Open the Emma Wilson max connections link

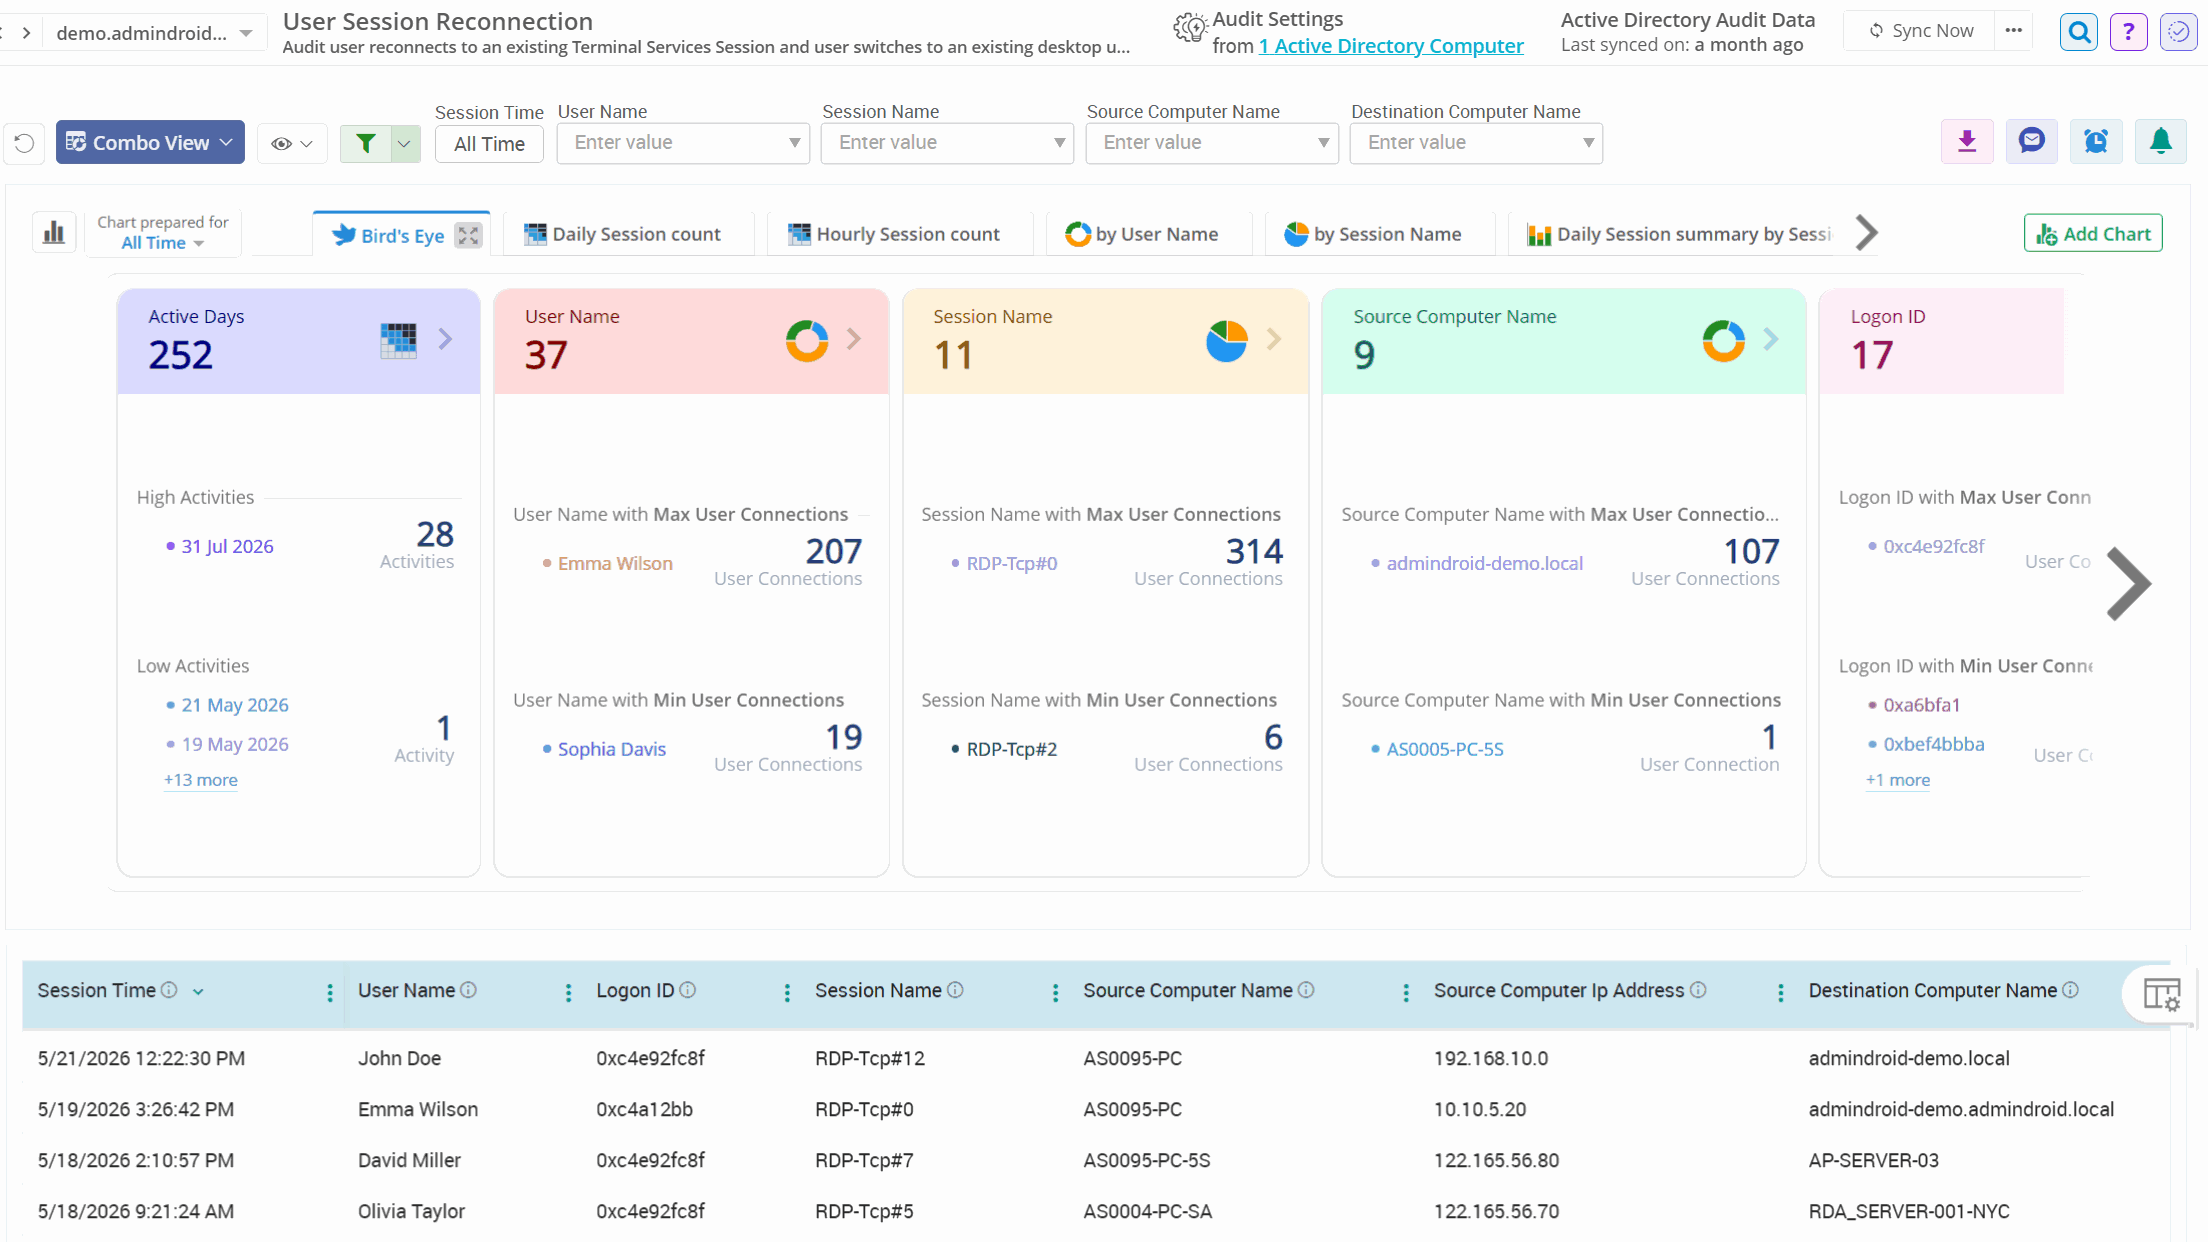[615, 563]
